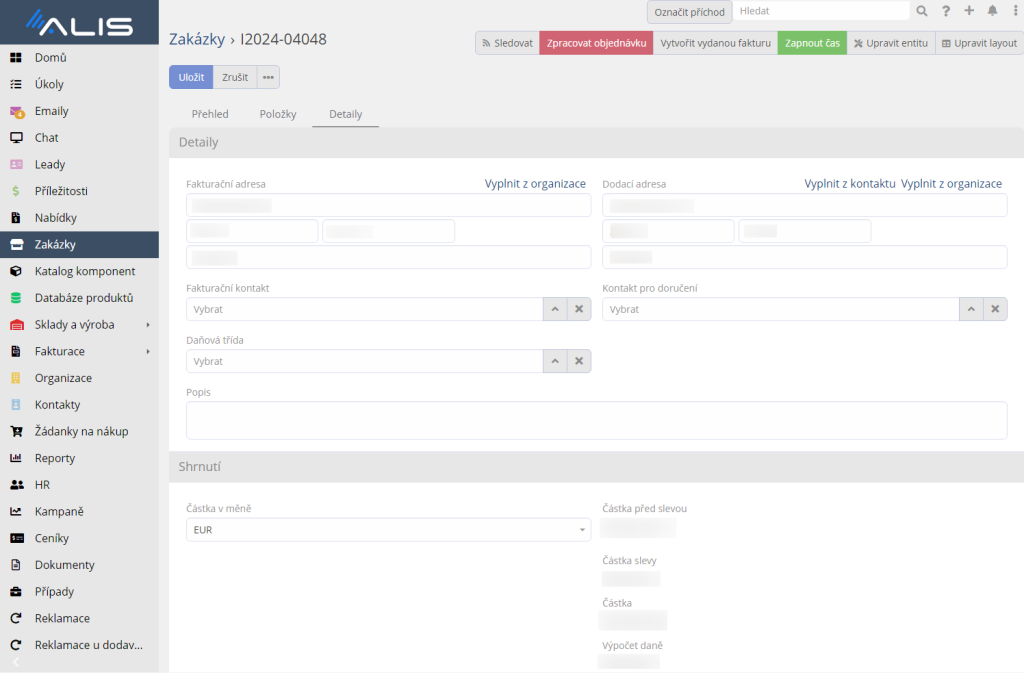The image size is (1024, 673).
Task: Open the top-right vertical dots menu
Action: (x=1013, y=11)
